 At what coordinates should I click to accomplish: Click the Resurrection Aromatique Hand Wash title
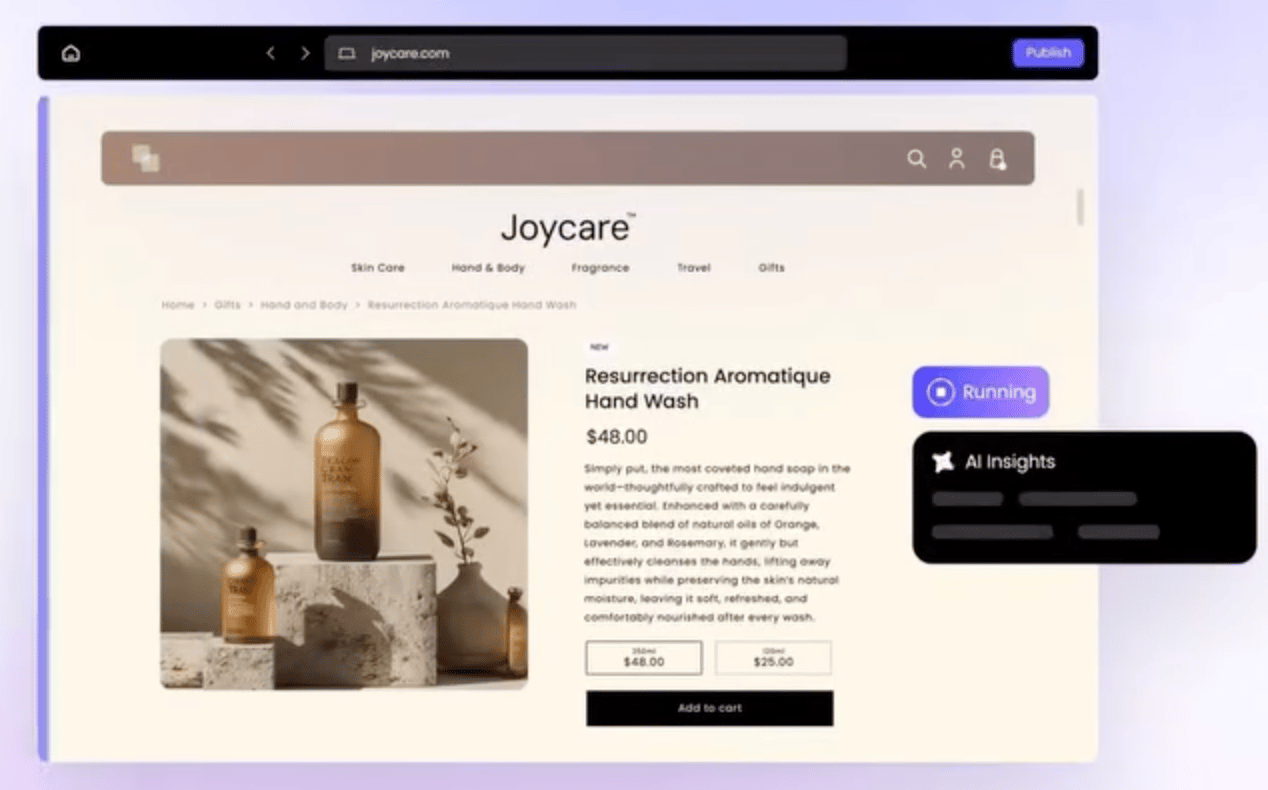point(708,388)
